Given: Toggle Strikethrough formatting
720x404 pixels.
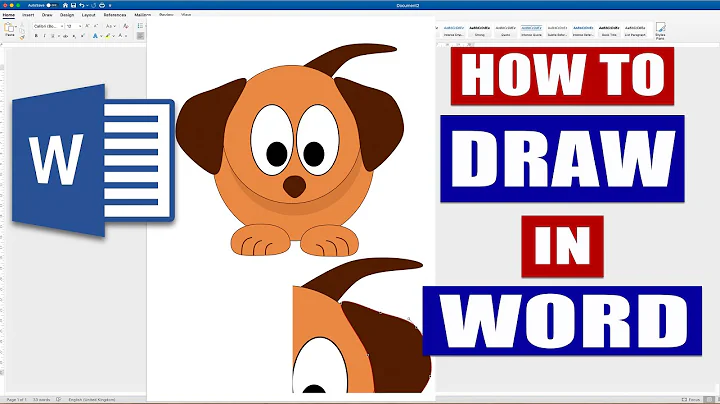Looking at the screenshot, I should pyautogui.click(x=65, y=36).
